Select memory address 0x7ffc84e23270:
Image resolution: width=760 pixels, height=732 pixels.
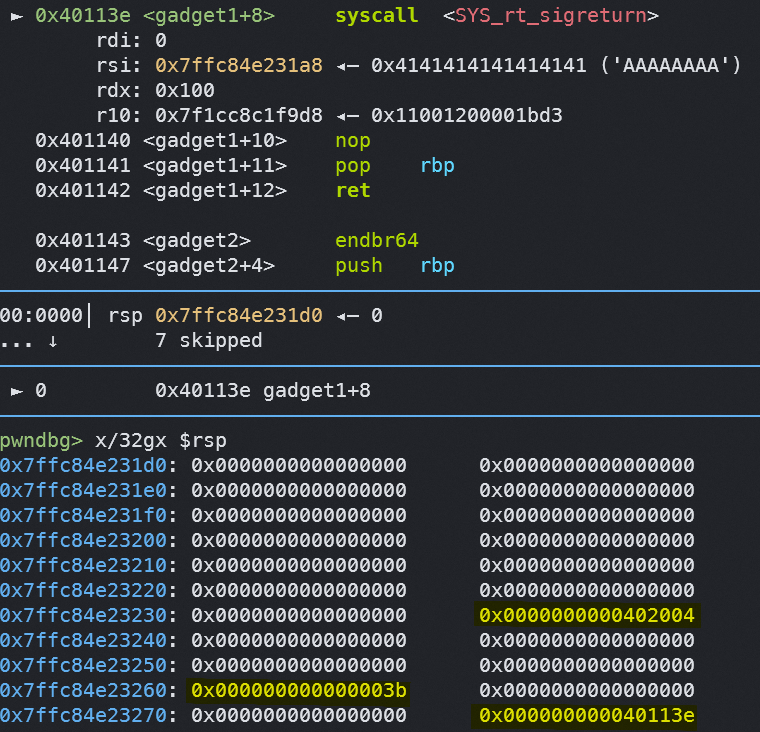(x=89, y=716)
